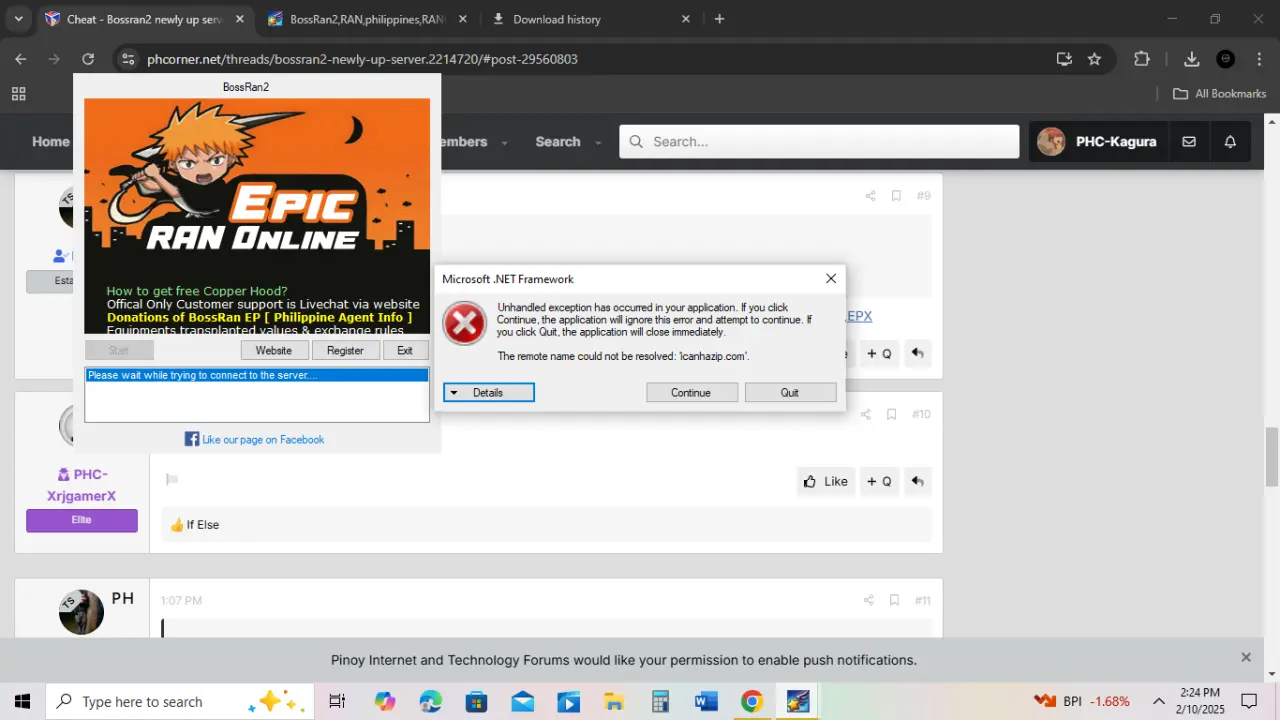Quote post #10 with +Q
This screenshot has width=1280, height=720.
(879, 481)
